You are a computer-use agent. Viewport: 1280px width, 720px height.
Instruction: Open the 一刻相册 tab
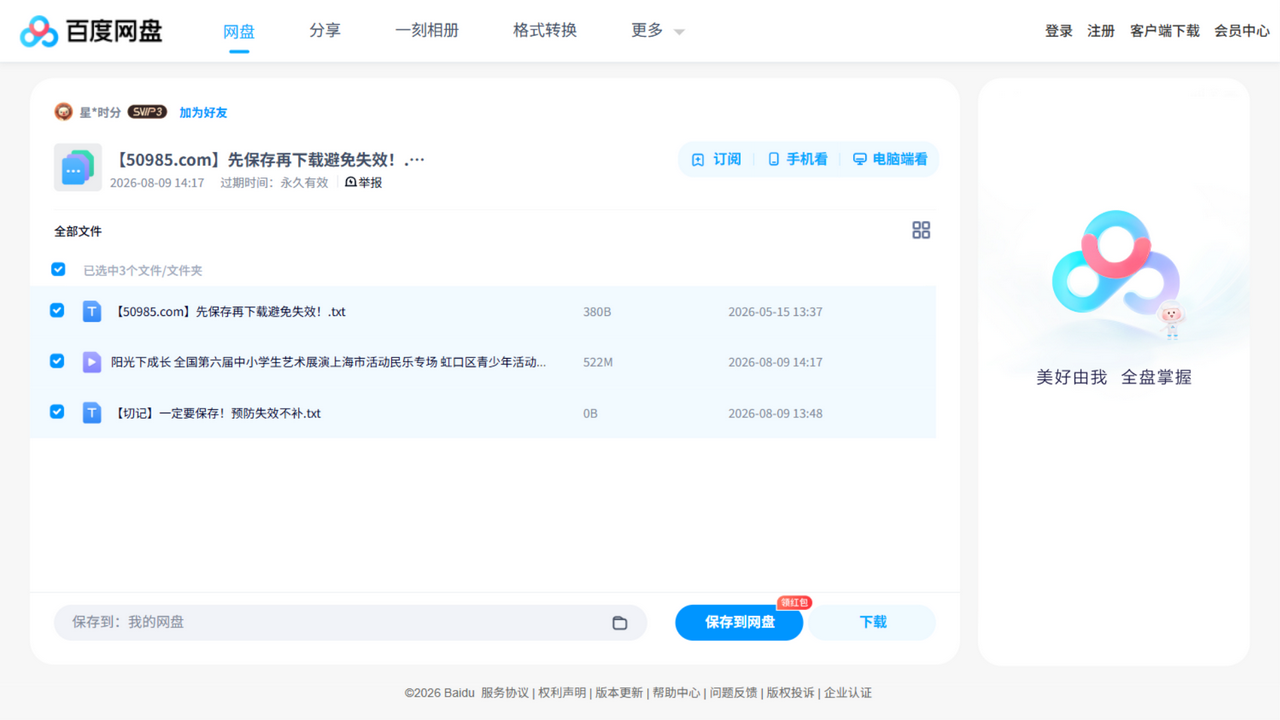pos(427,31)
